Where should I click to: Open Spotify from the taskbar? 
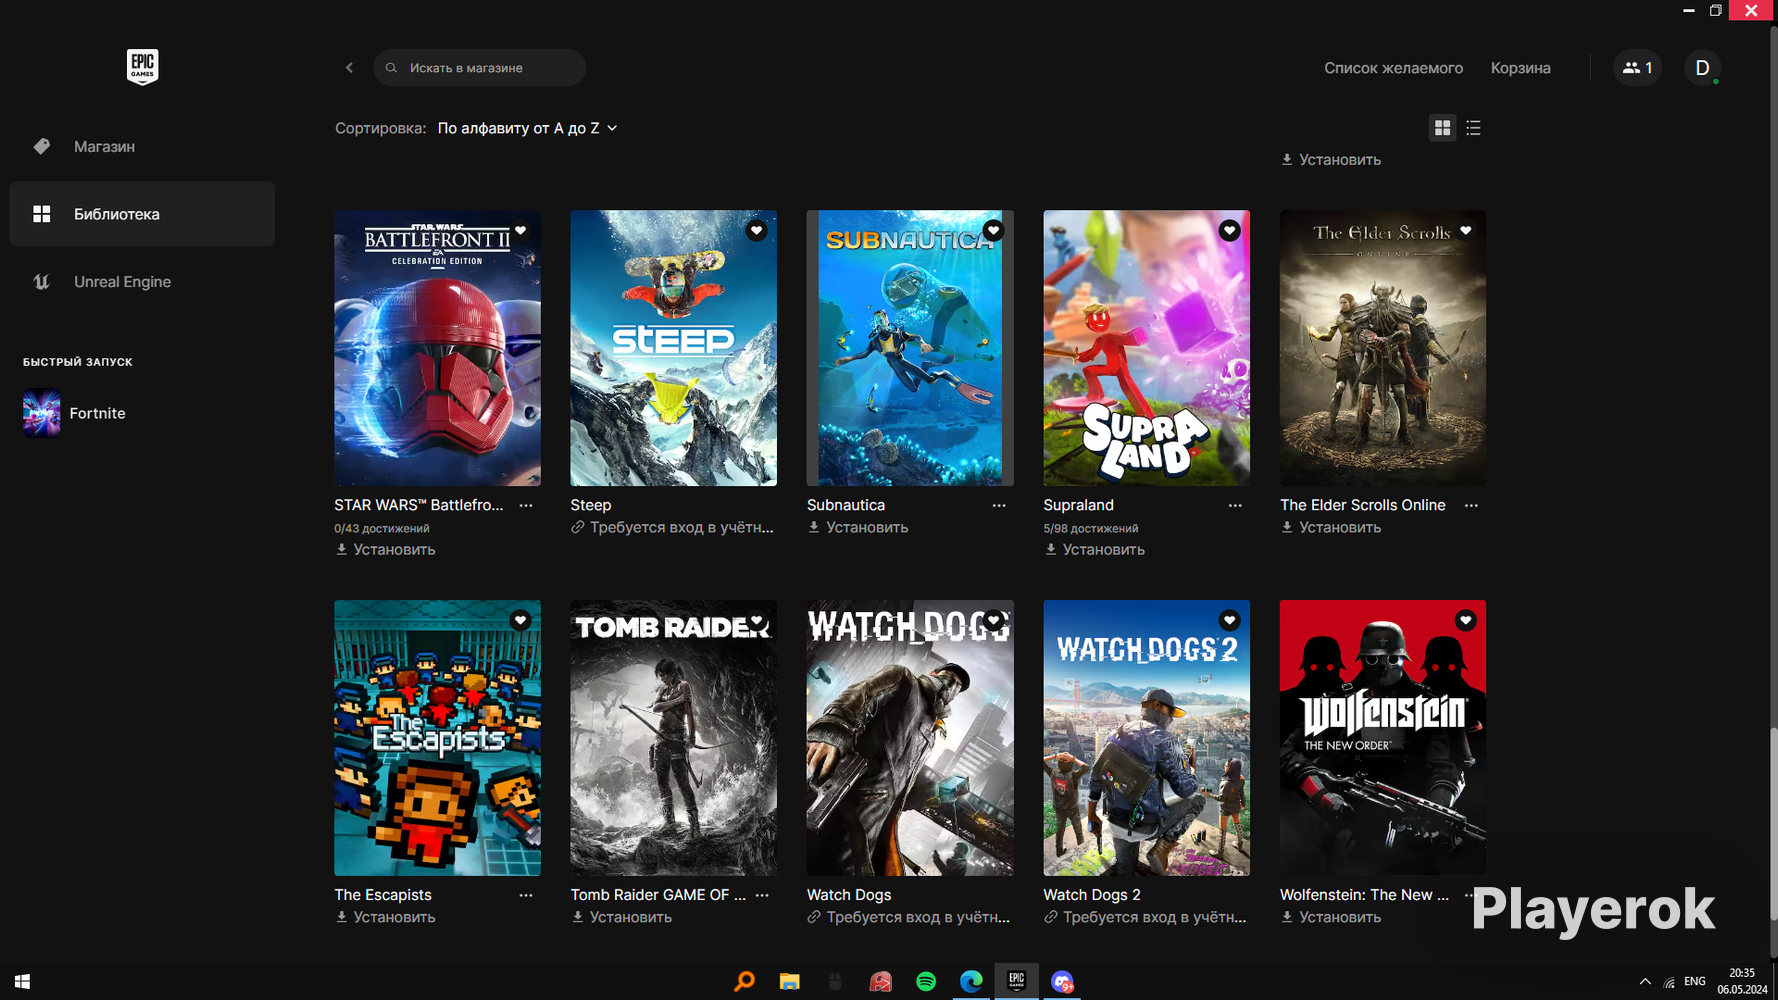click(926, 982)
